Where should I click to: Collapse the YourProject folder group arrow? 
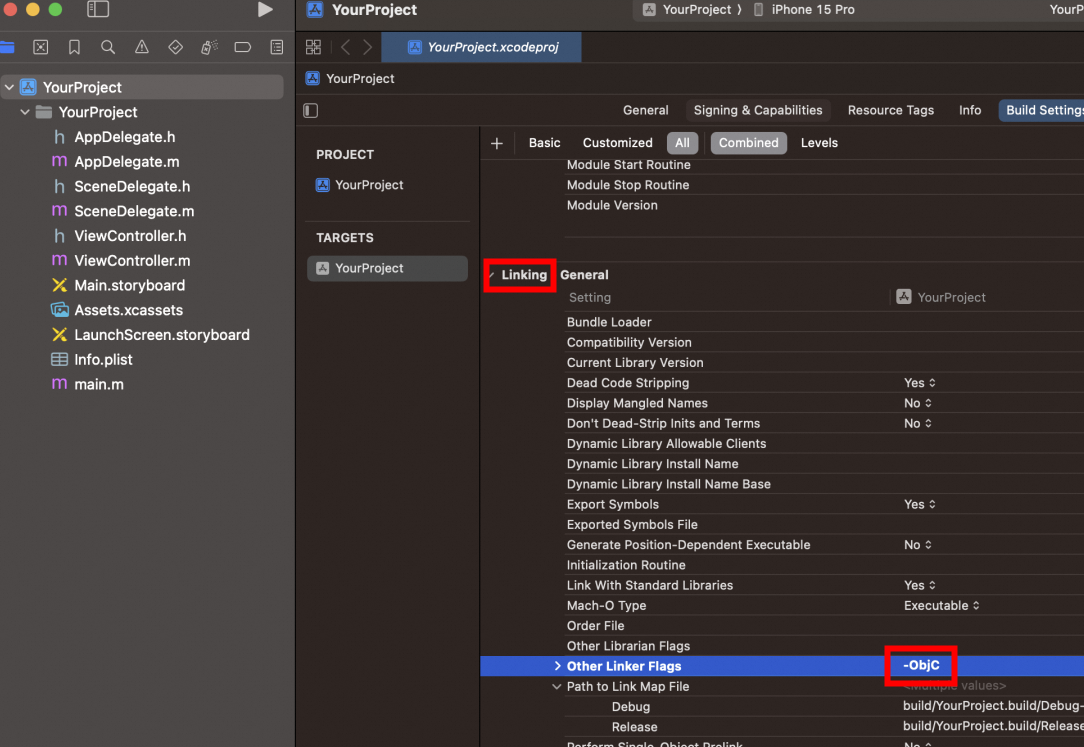pos(25,112)
